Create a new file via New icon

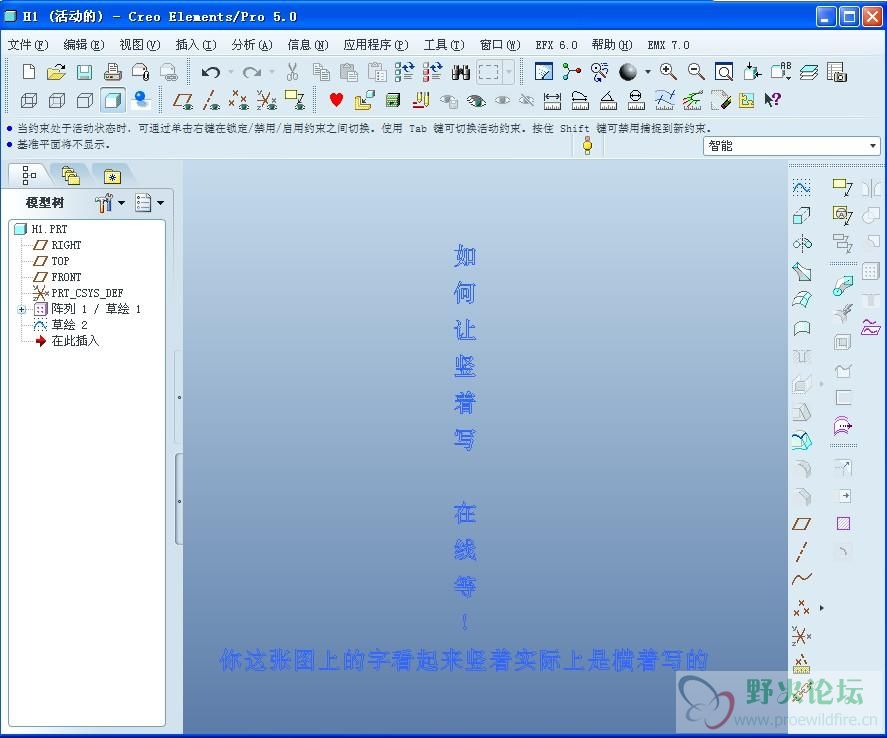pos(29,72)
